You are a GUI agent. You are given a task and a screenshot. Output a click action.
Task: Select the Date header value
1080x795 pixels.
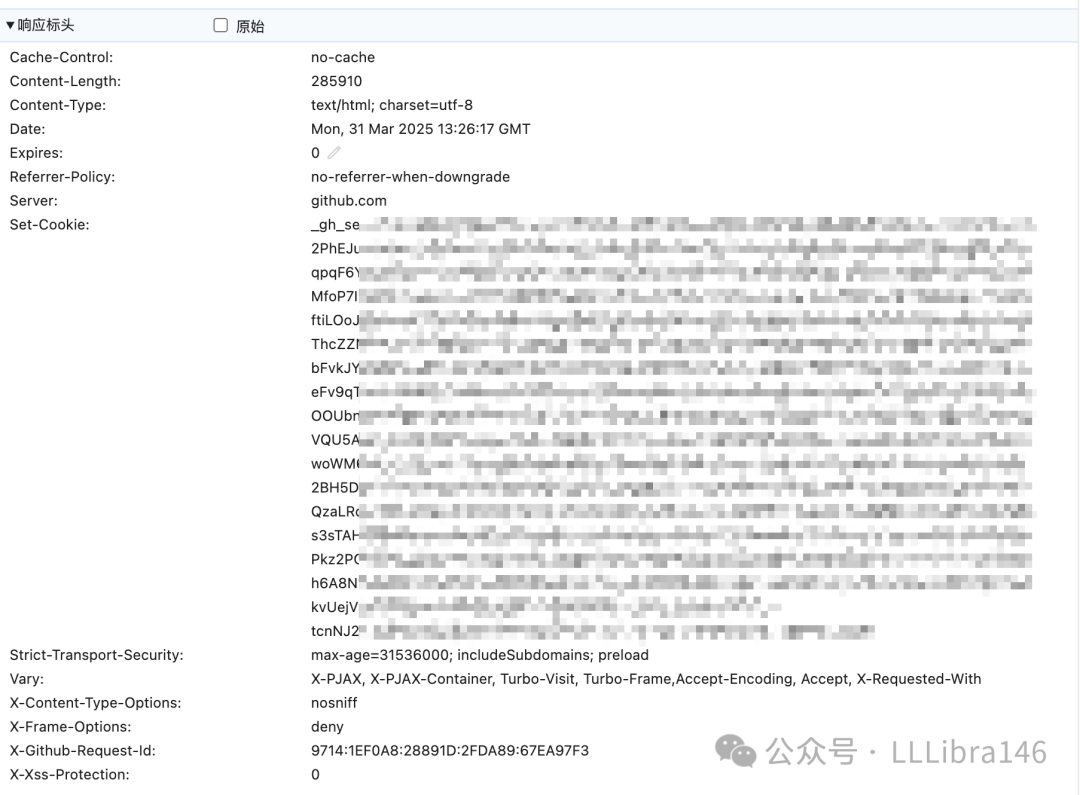pos(420,129)
